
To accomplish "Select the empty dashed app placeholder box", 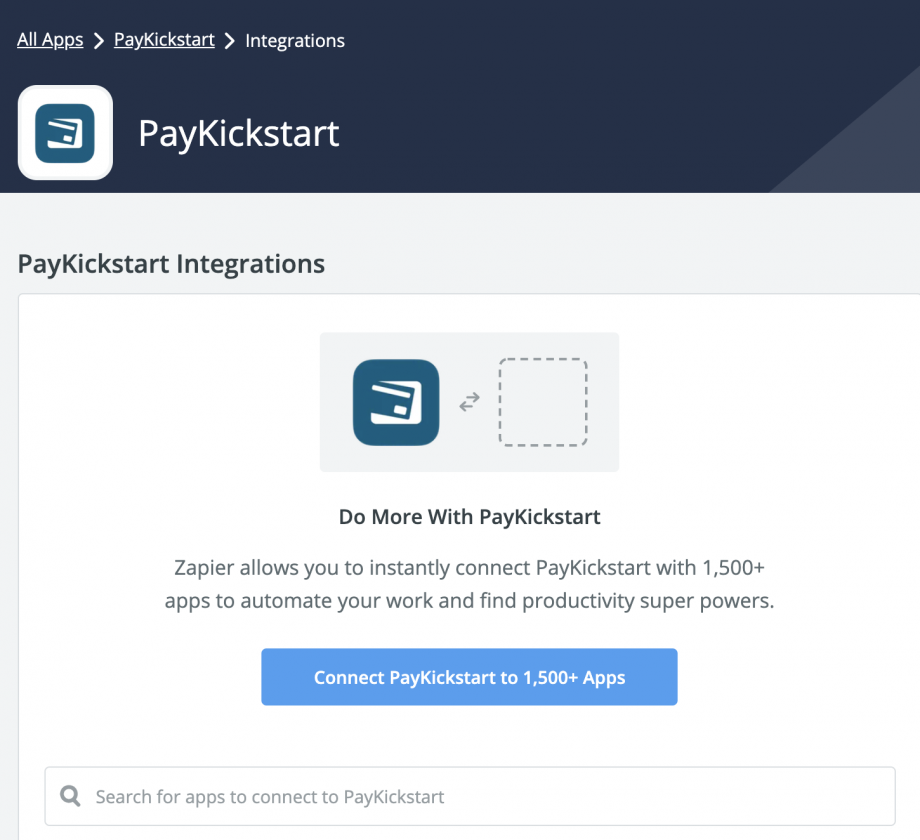I will tap(543, 402).
